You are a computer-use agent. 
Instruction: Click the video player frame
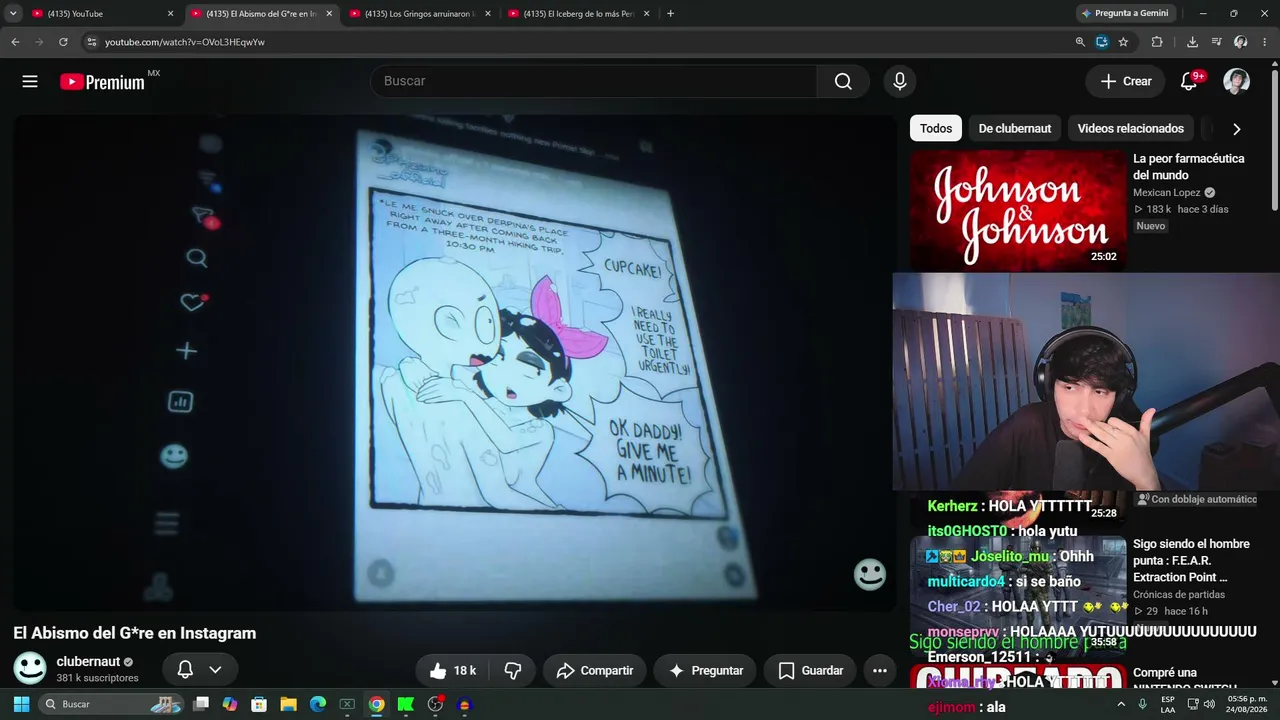455,362
